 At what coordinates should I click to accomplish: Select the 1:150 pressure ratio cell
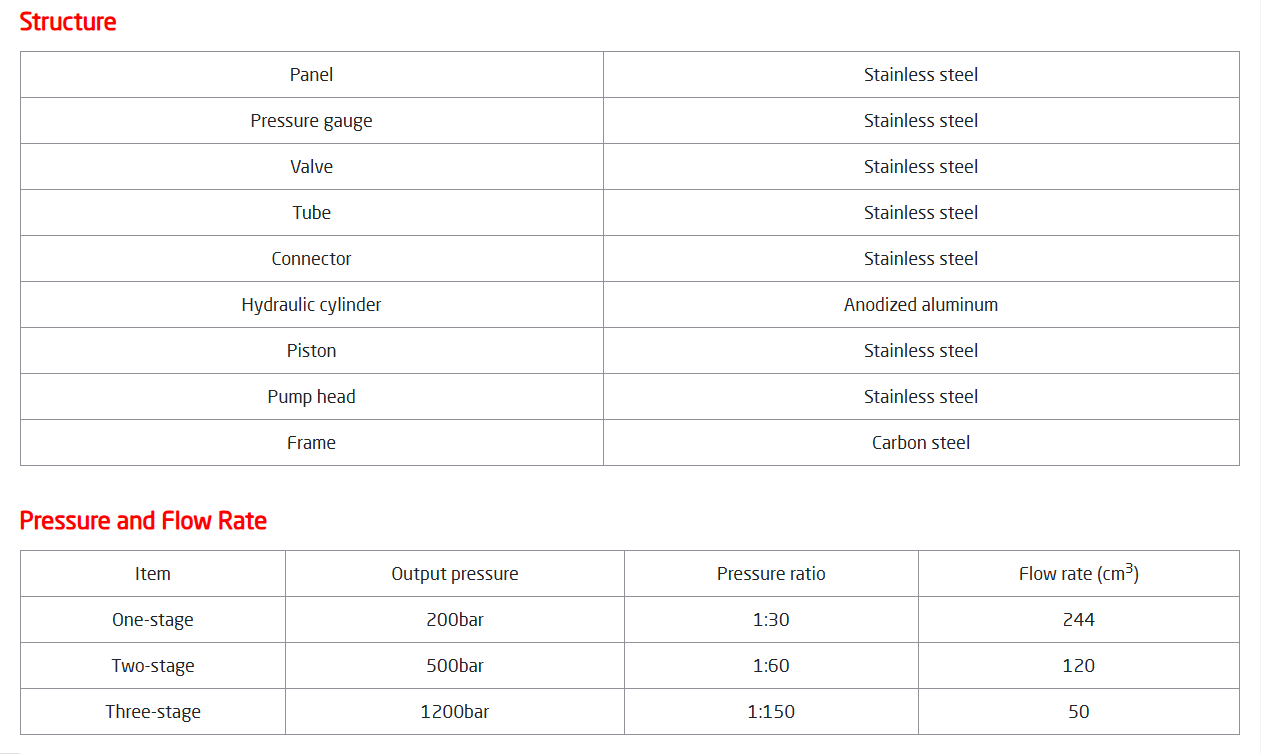771,712
